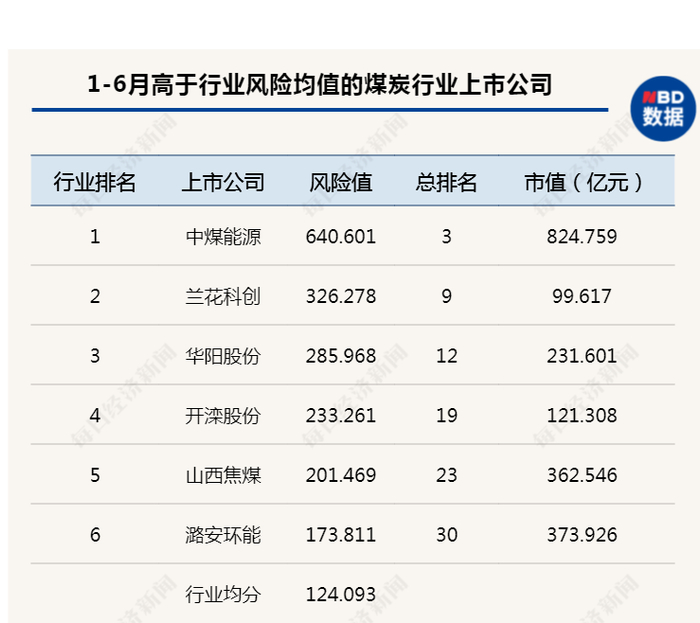This screenshot has height=623, width=700.
Task: Click the 市值（亿元） column header
Action: click(x=583, y=182)
